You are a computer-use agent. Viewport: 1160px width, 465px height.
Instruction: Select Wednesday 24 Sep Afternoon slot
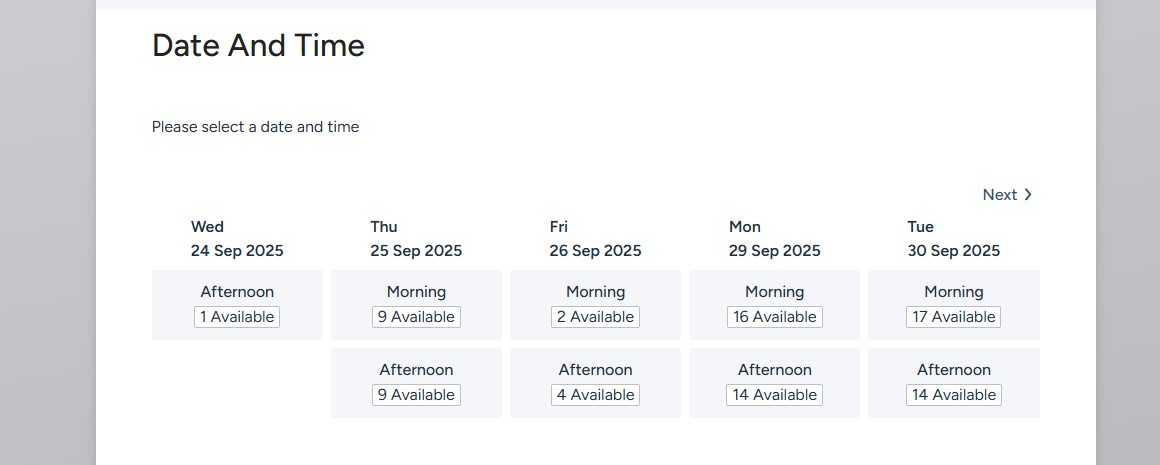(x=237, y=305)
